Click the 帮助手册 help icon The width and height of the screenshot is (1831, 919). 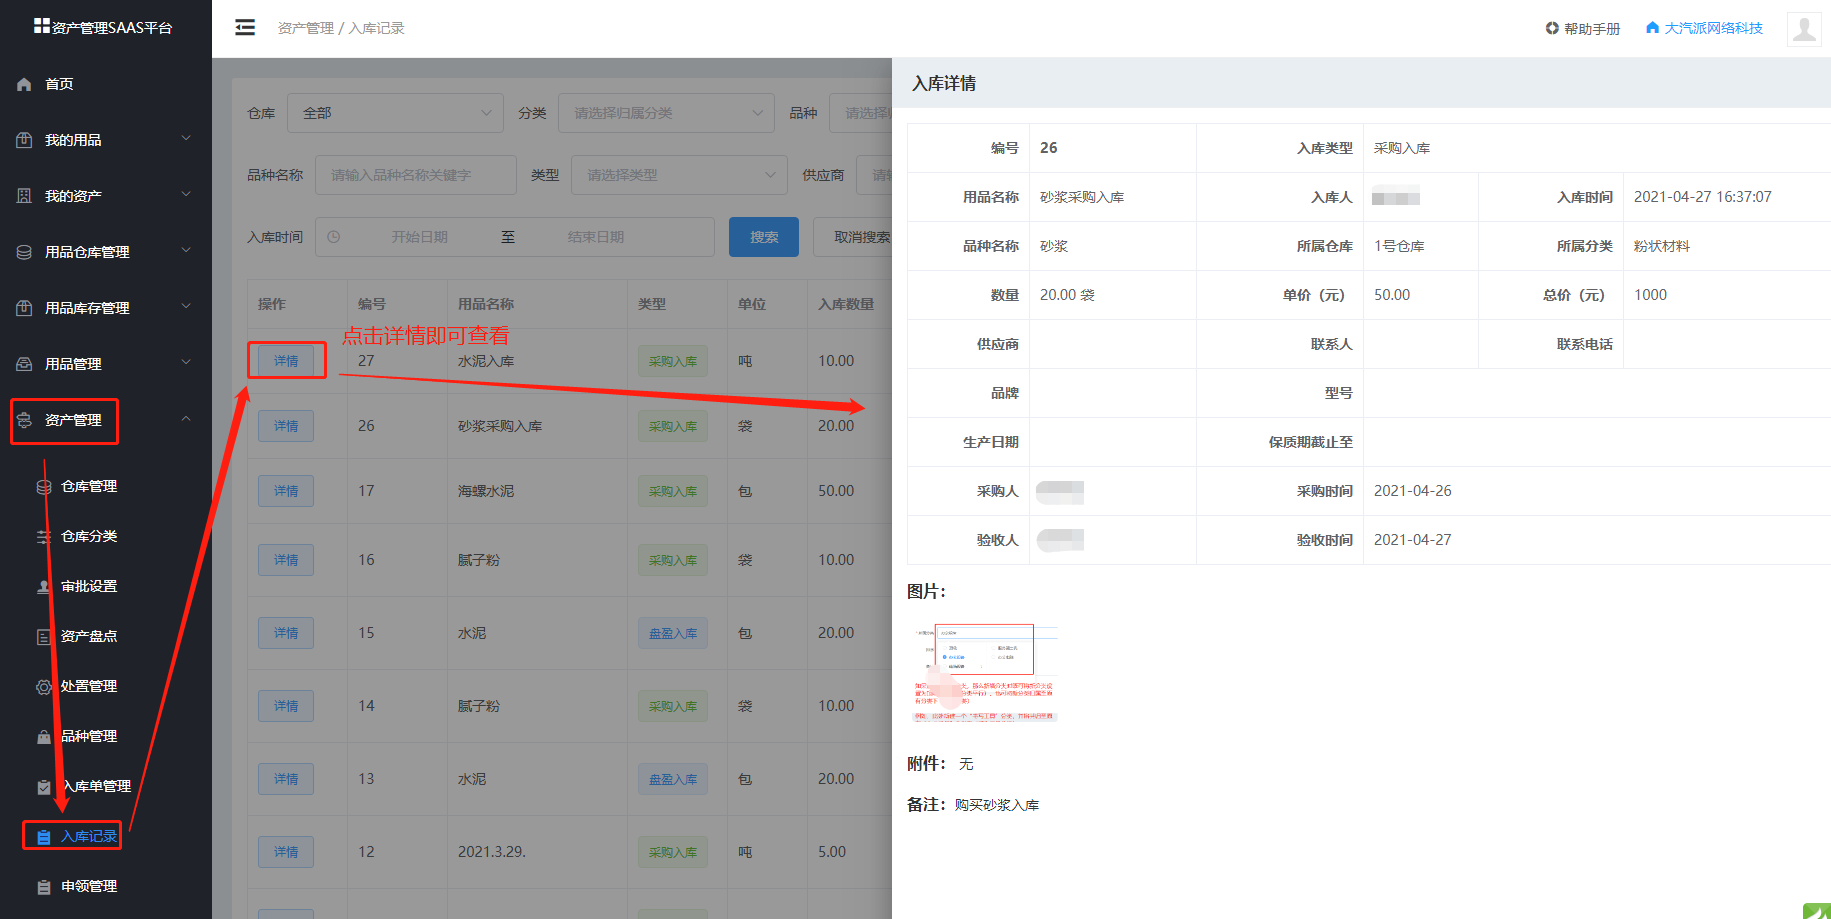click(1552, 28)
